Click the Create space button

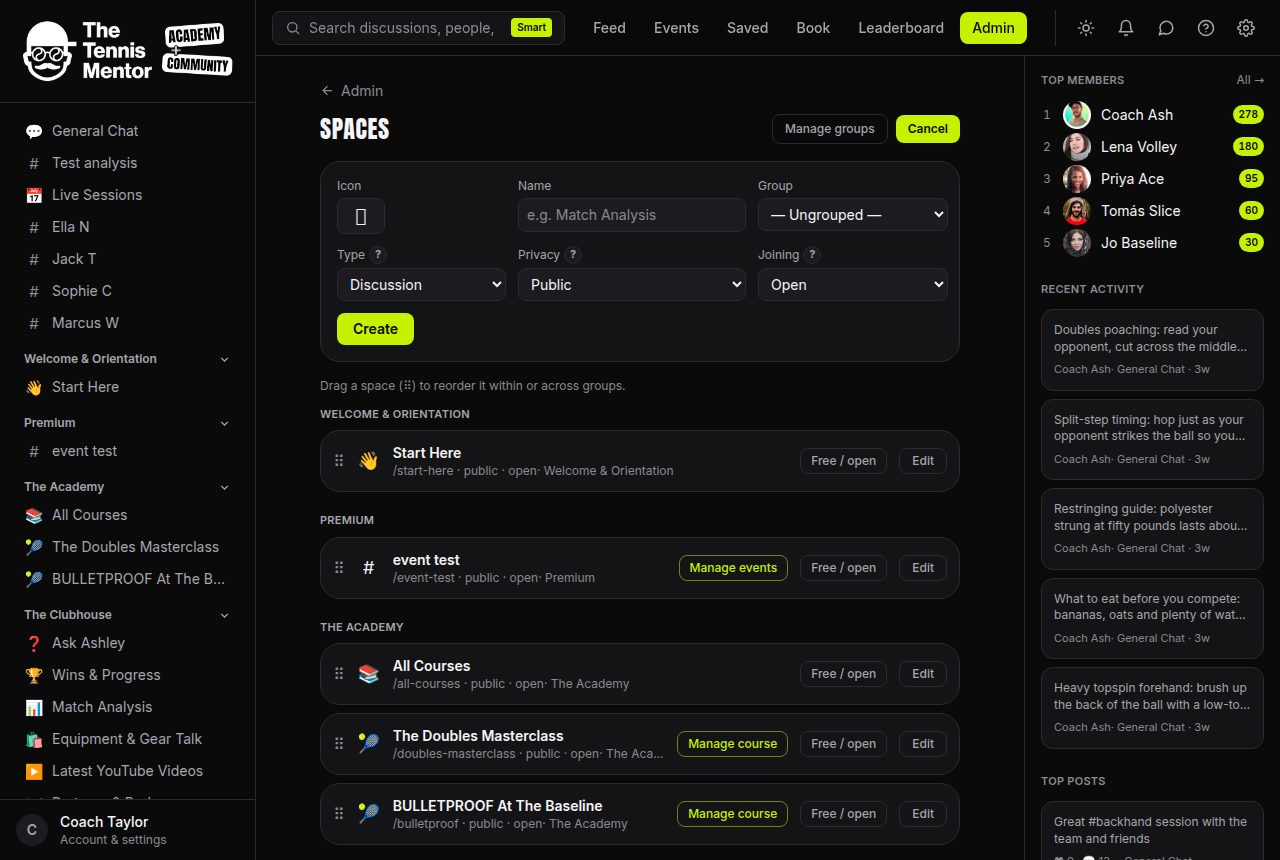pos(375,329)
